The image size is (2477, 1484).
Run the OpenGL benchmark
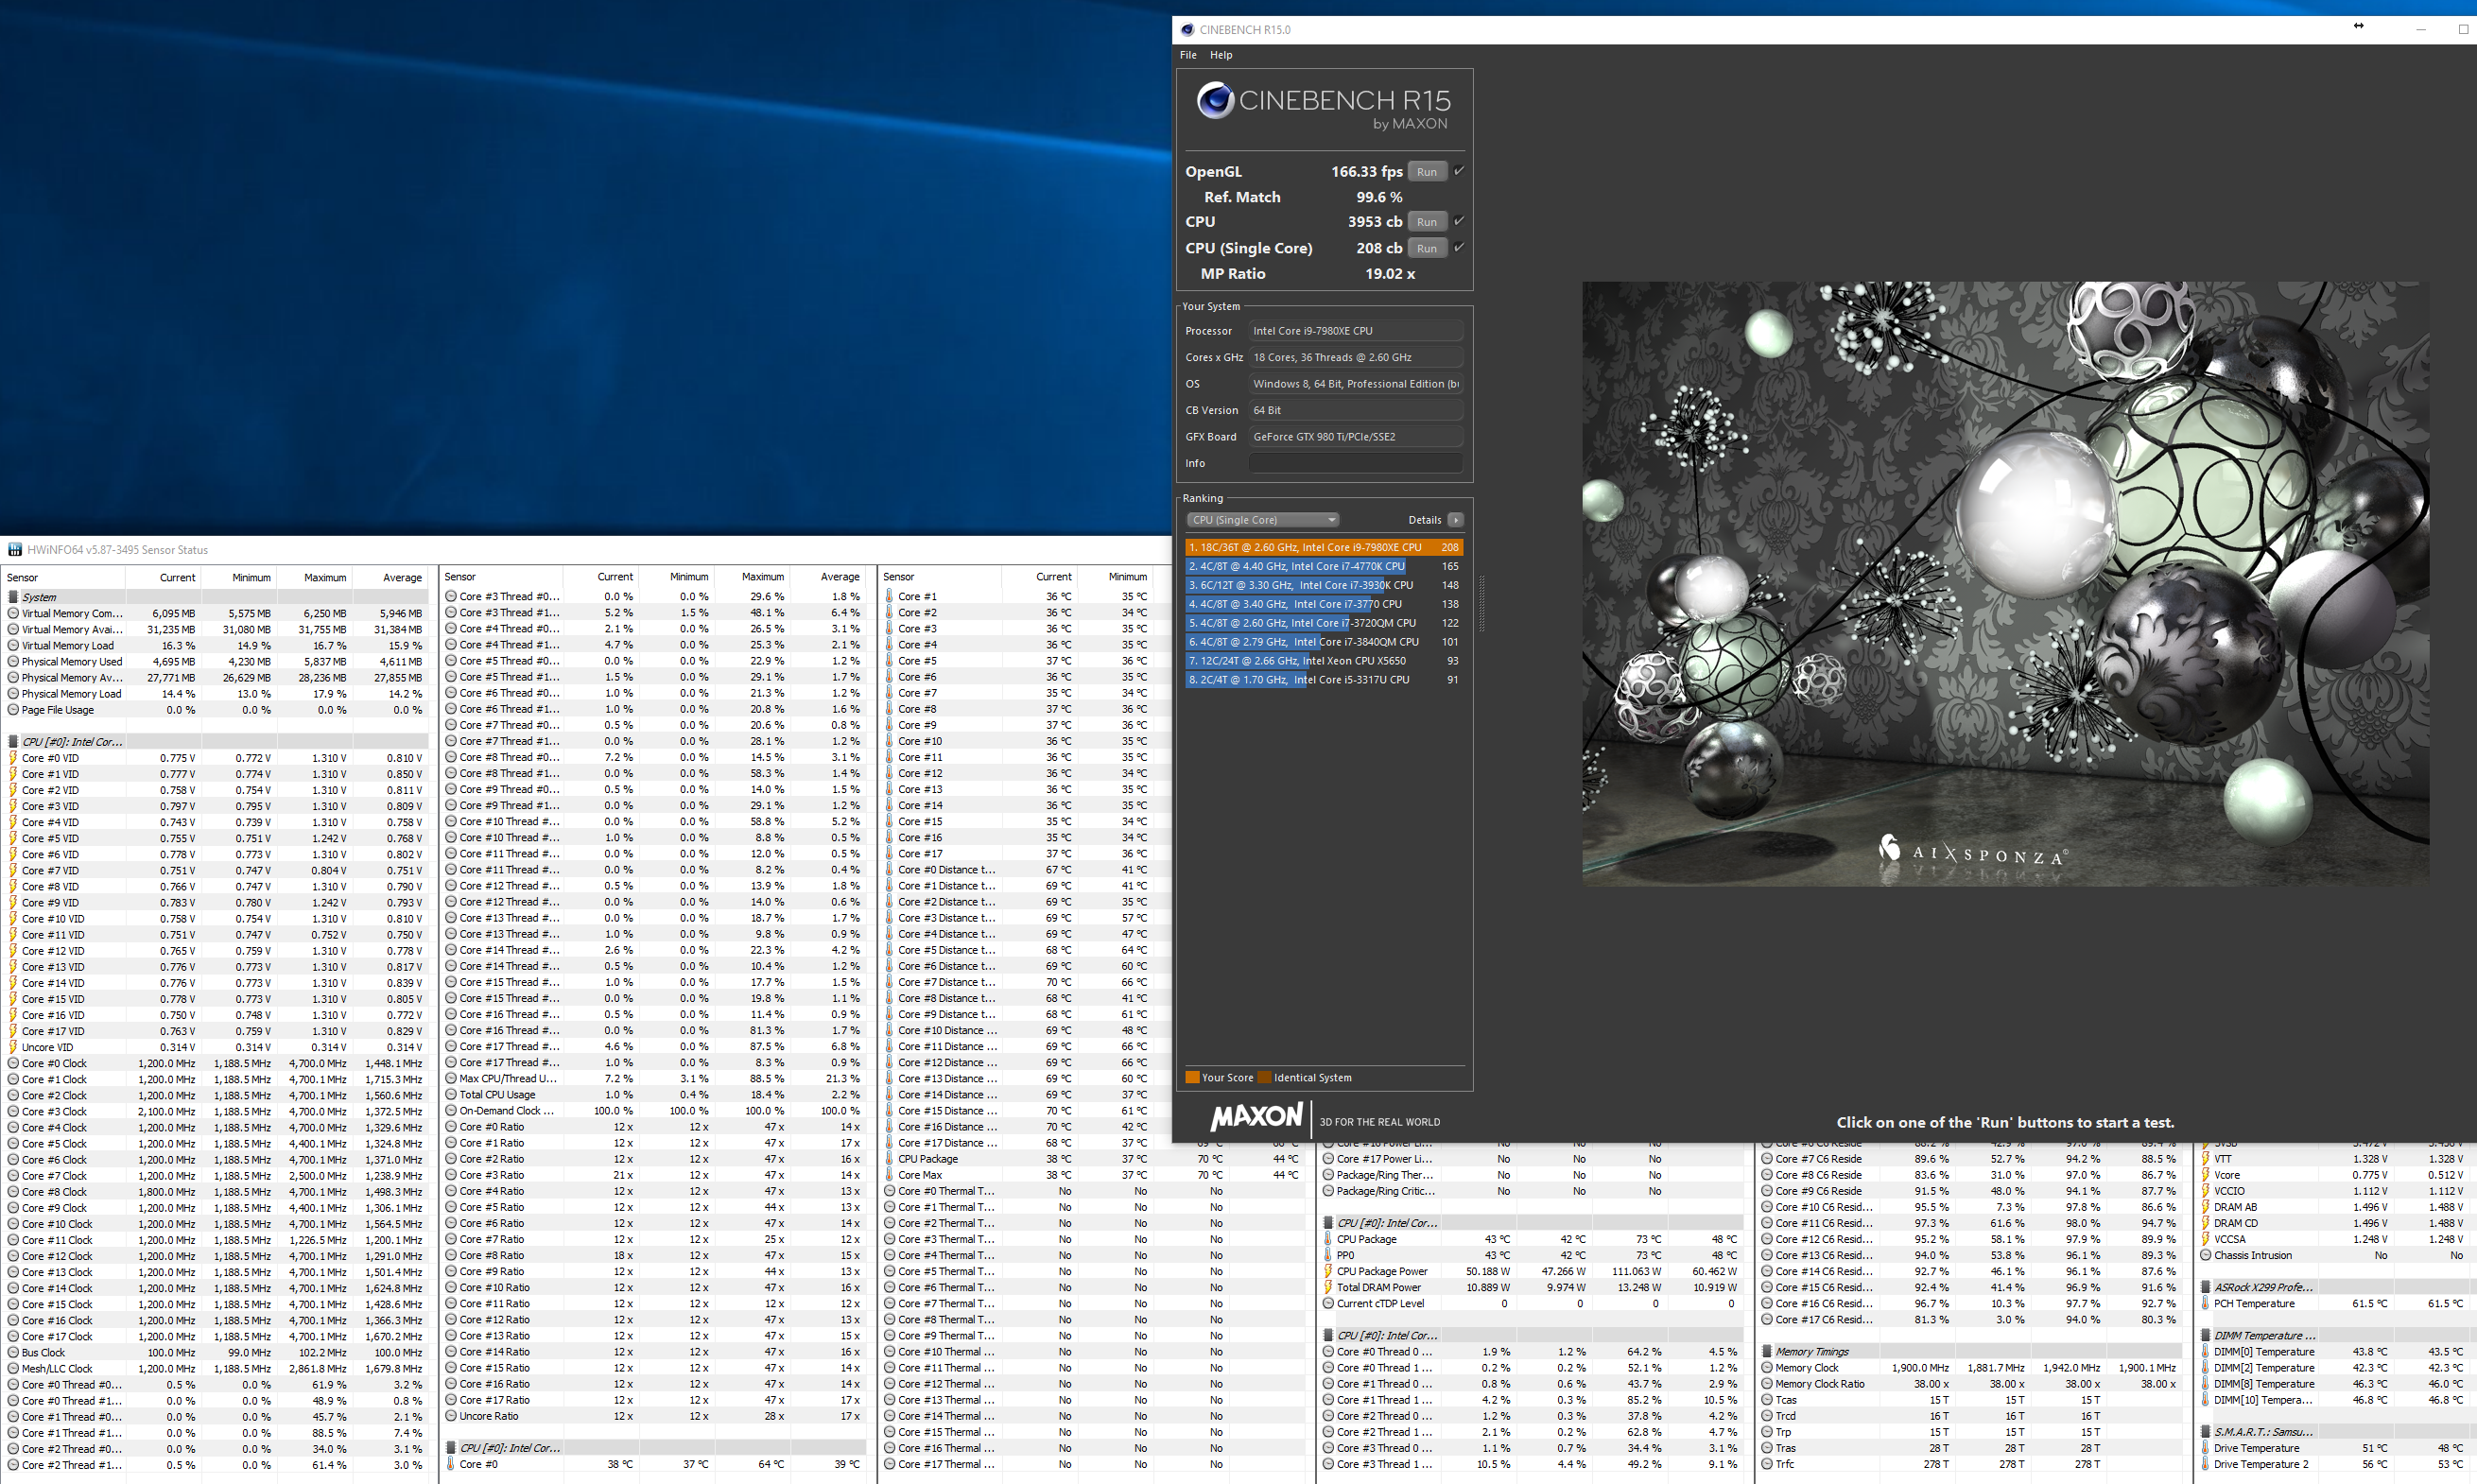pos(1426,172)
